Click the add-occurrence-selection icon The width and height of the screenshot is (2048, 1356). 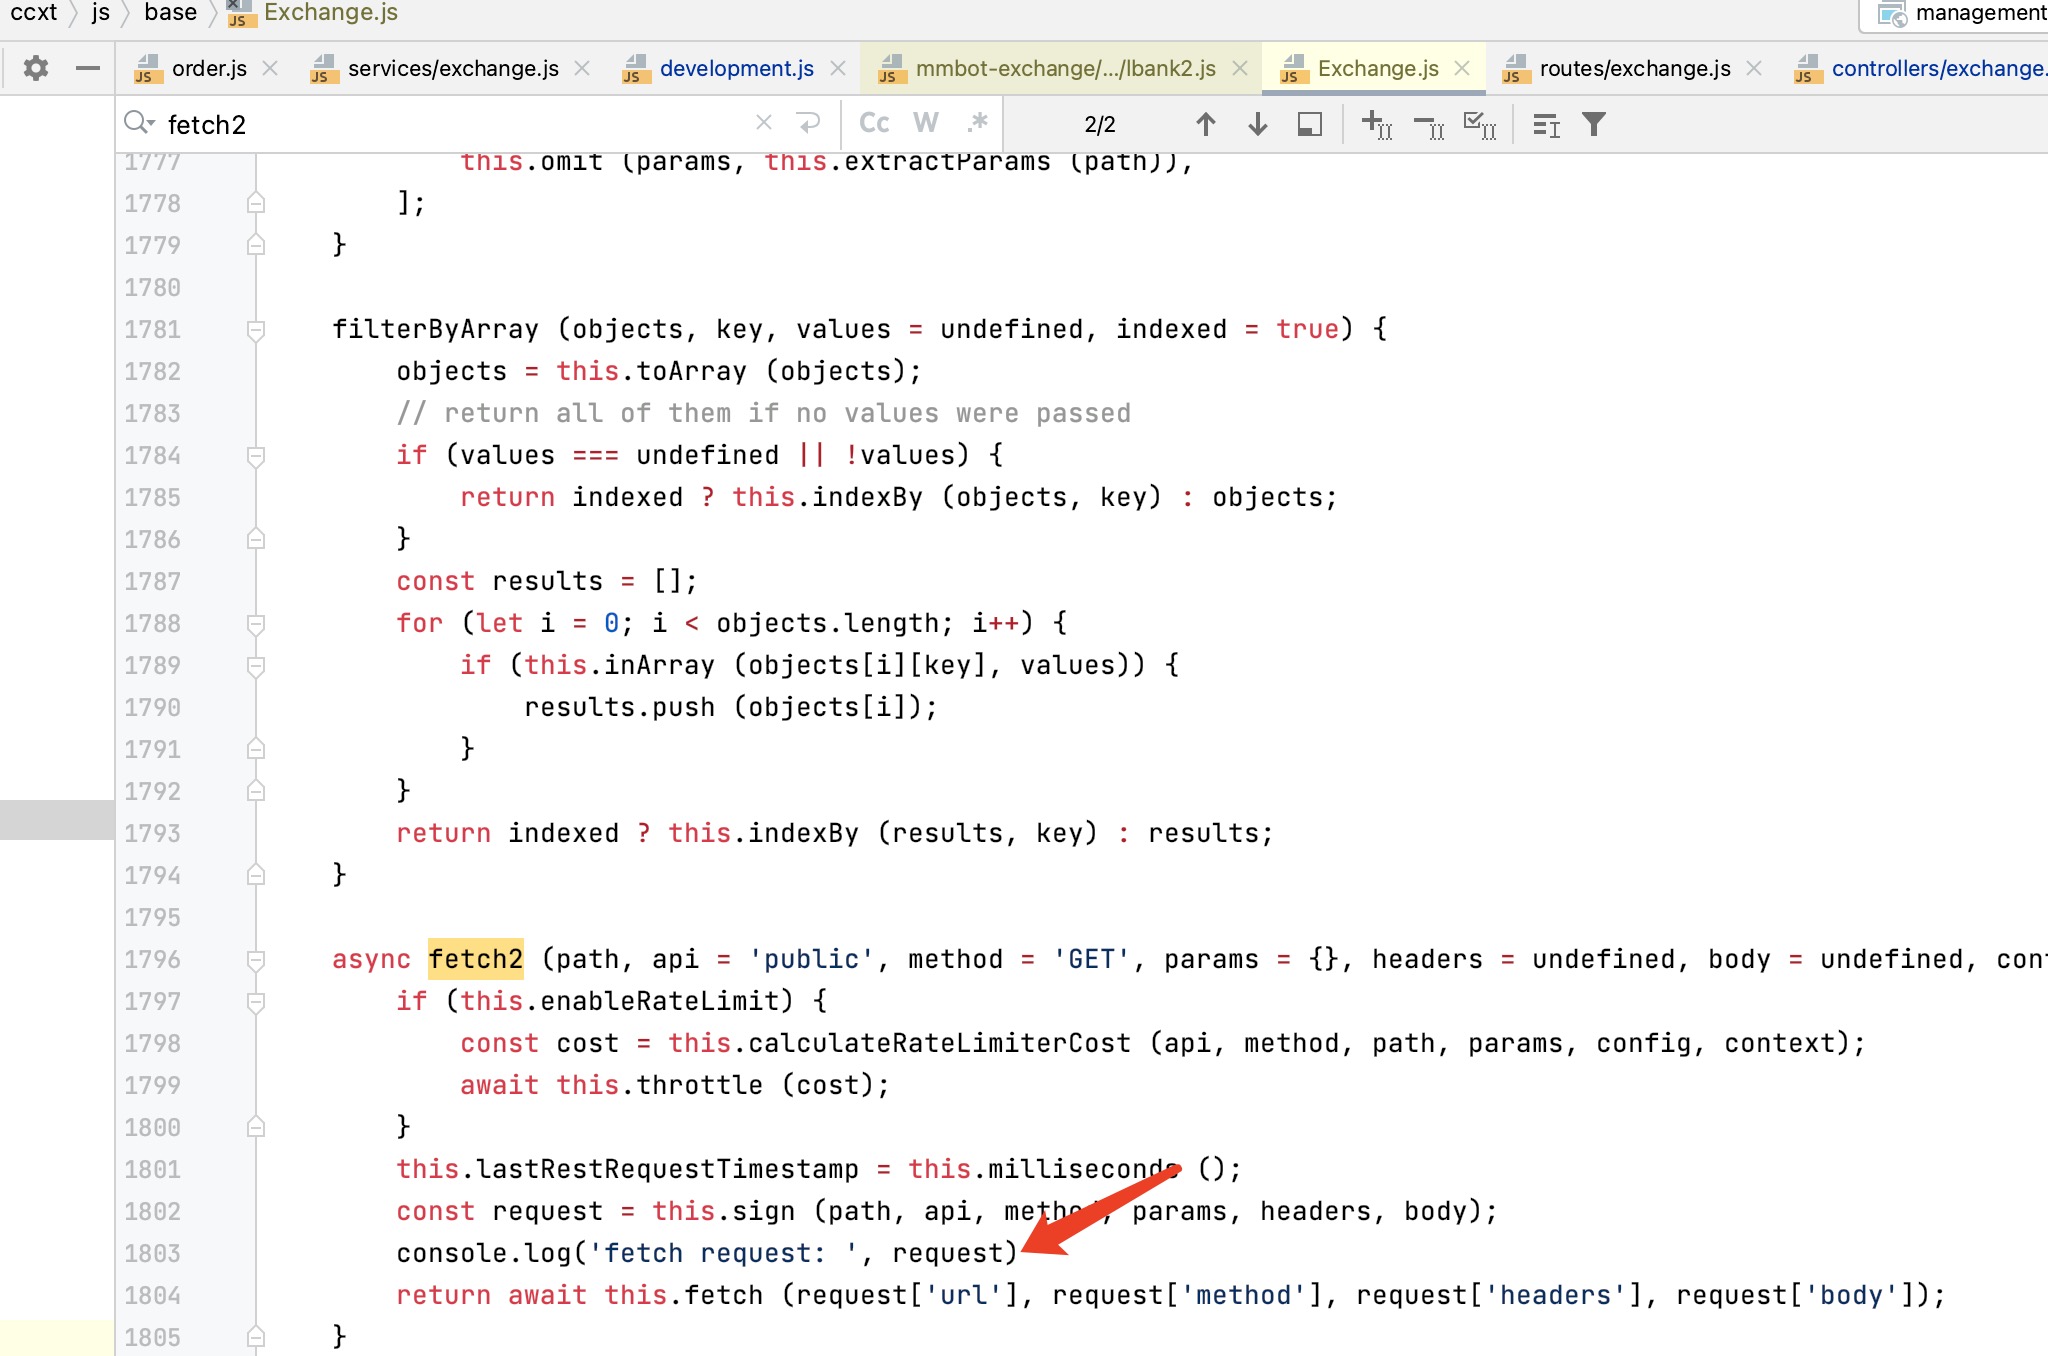(x=1375, y=124)
